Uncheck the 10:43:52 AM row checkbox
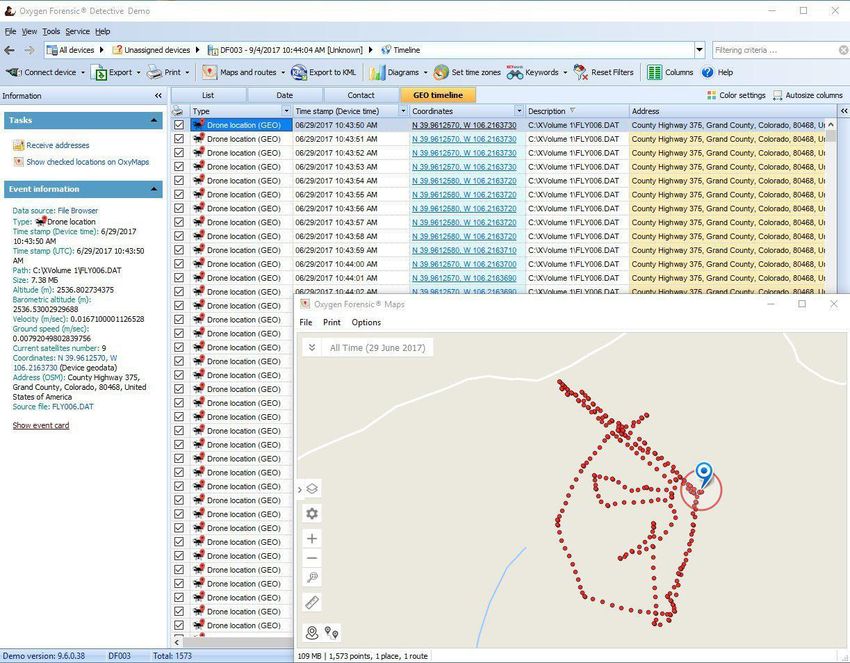This screenshot has height=663, width=850. [179, 153]
